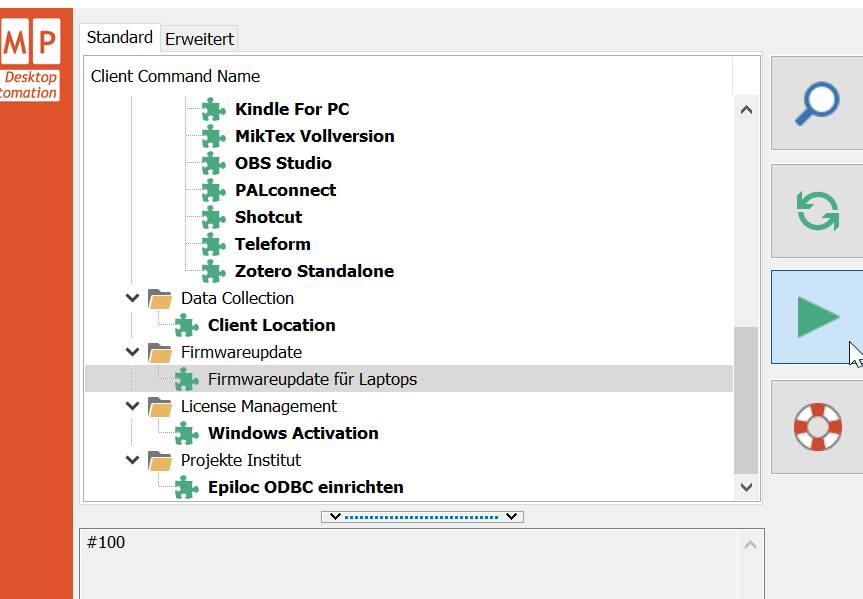
Task: Open help via the lifebuoy icon
Action: (x=816, y=427)
